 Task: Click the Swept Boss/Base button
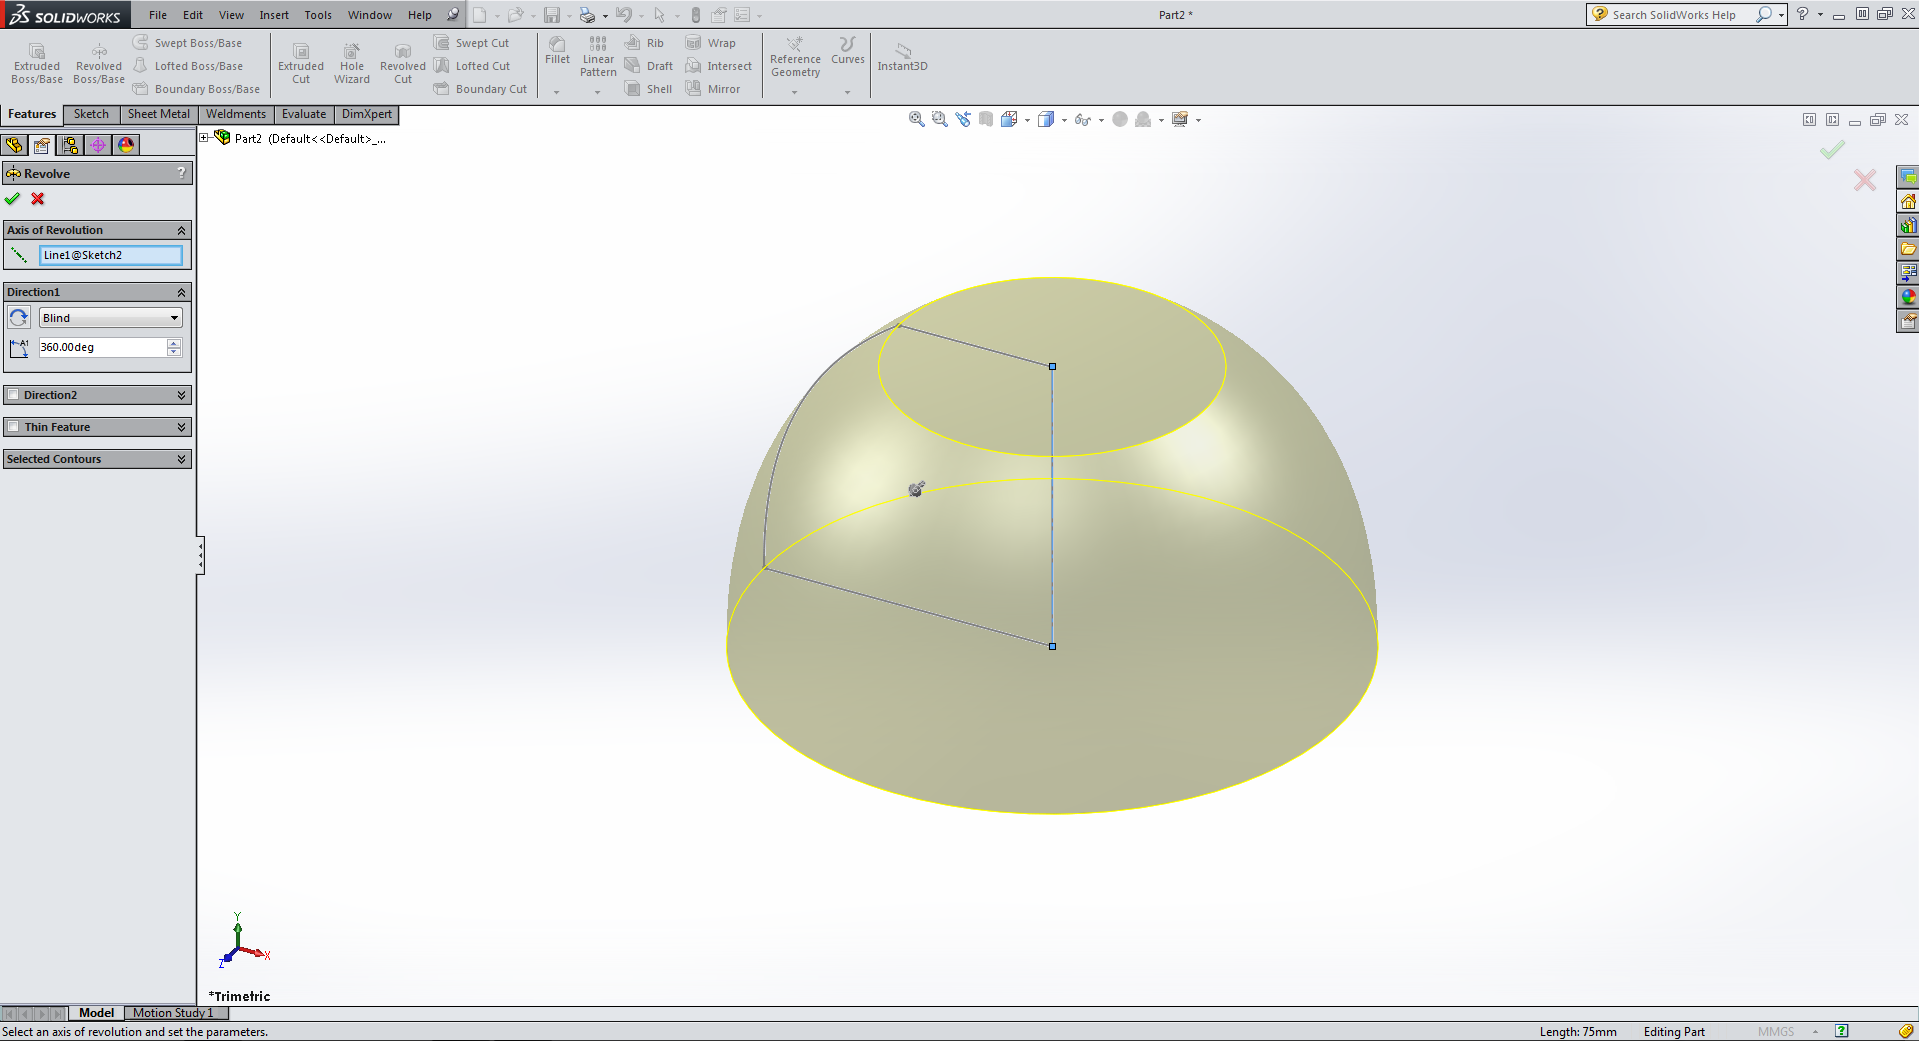[188, 43]
